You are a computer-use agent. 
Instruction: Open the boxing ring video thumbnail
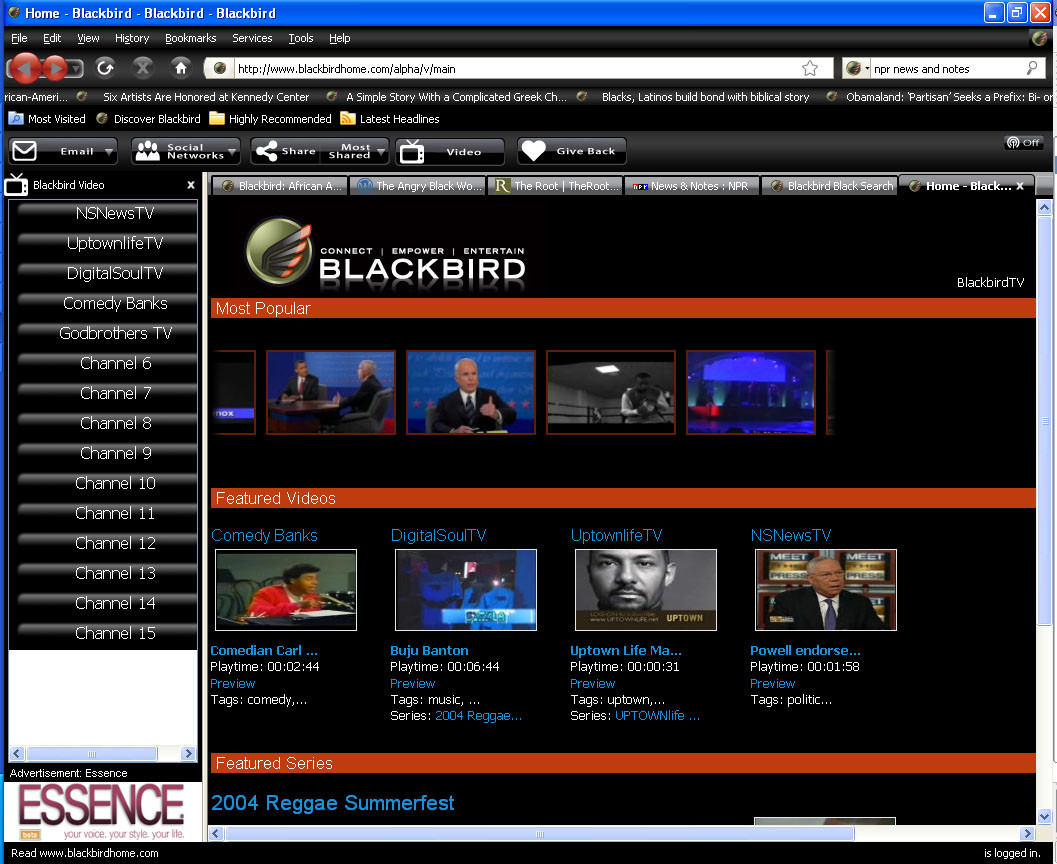tap(611, 392)
